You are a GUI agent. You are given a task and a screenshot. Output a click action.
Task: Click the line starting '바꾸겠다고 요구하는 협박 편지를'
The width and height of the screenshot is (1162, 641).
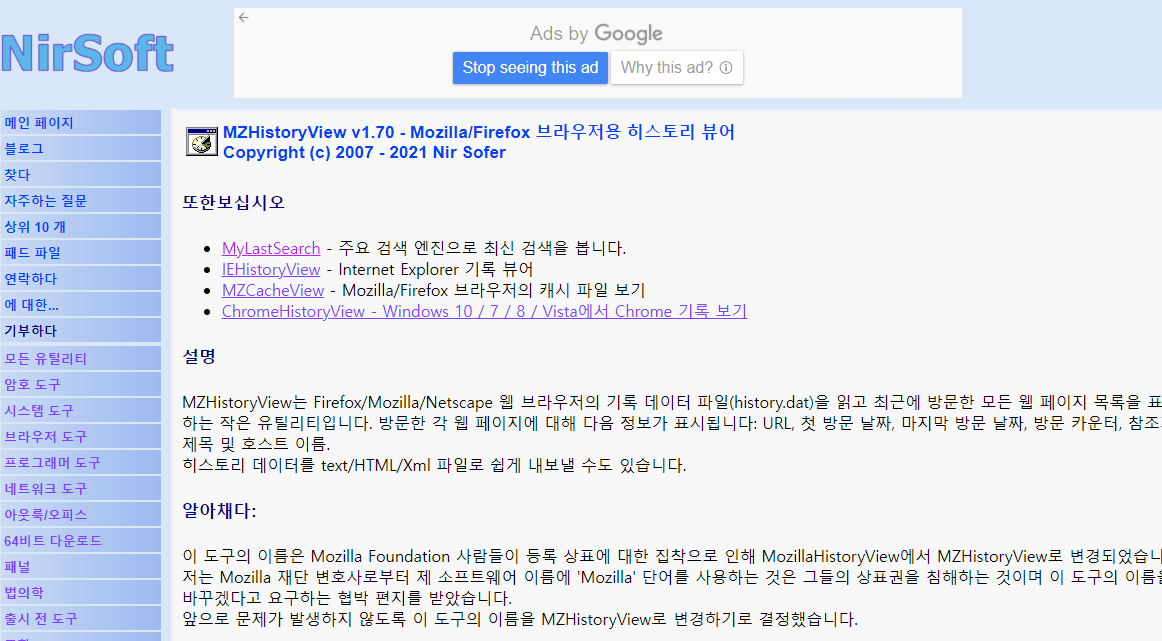click(347, 598)
